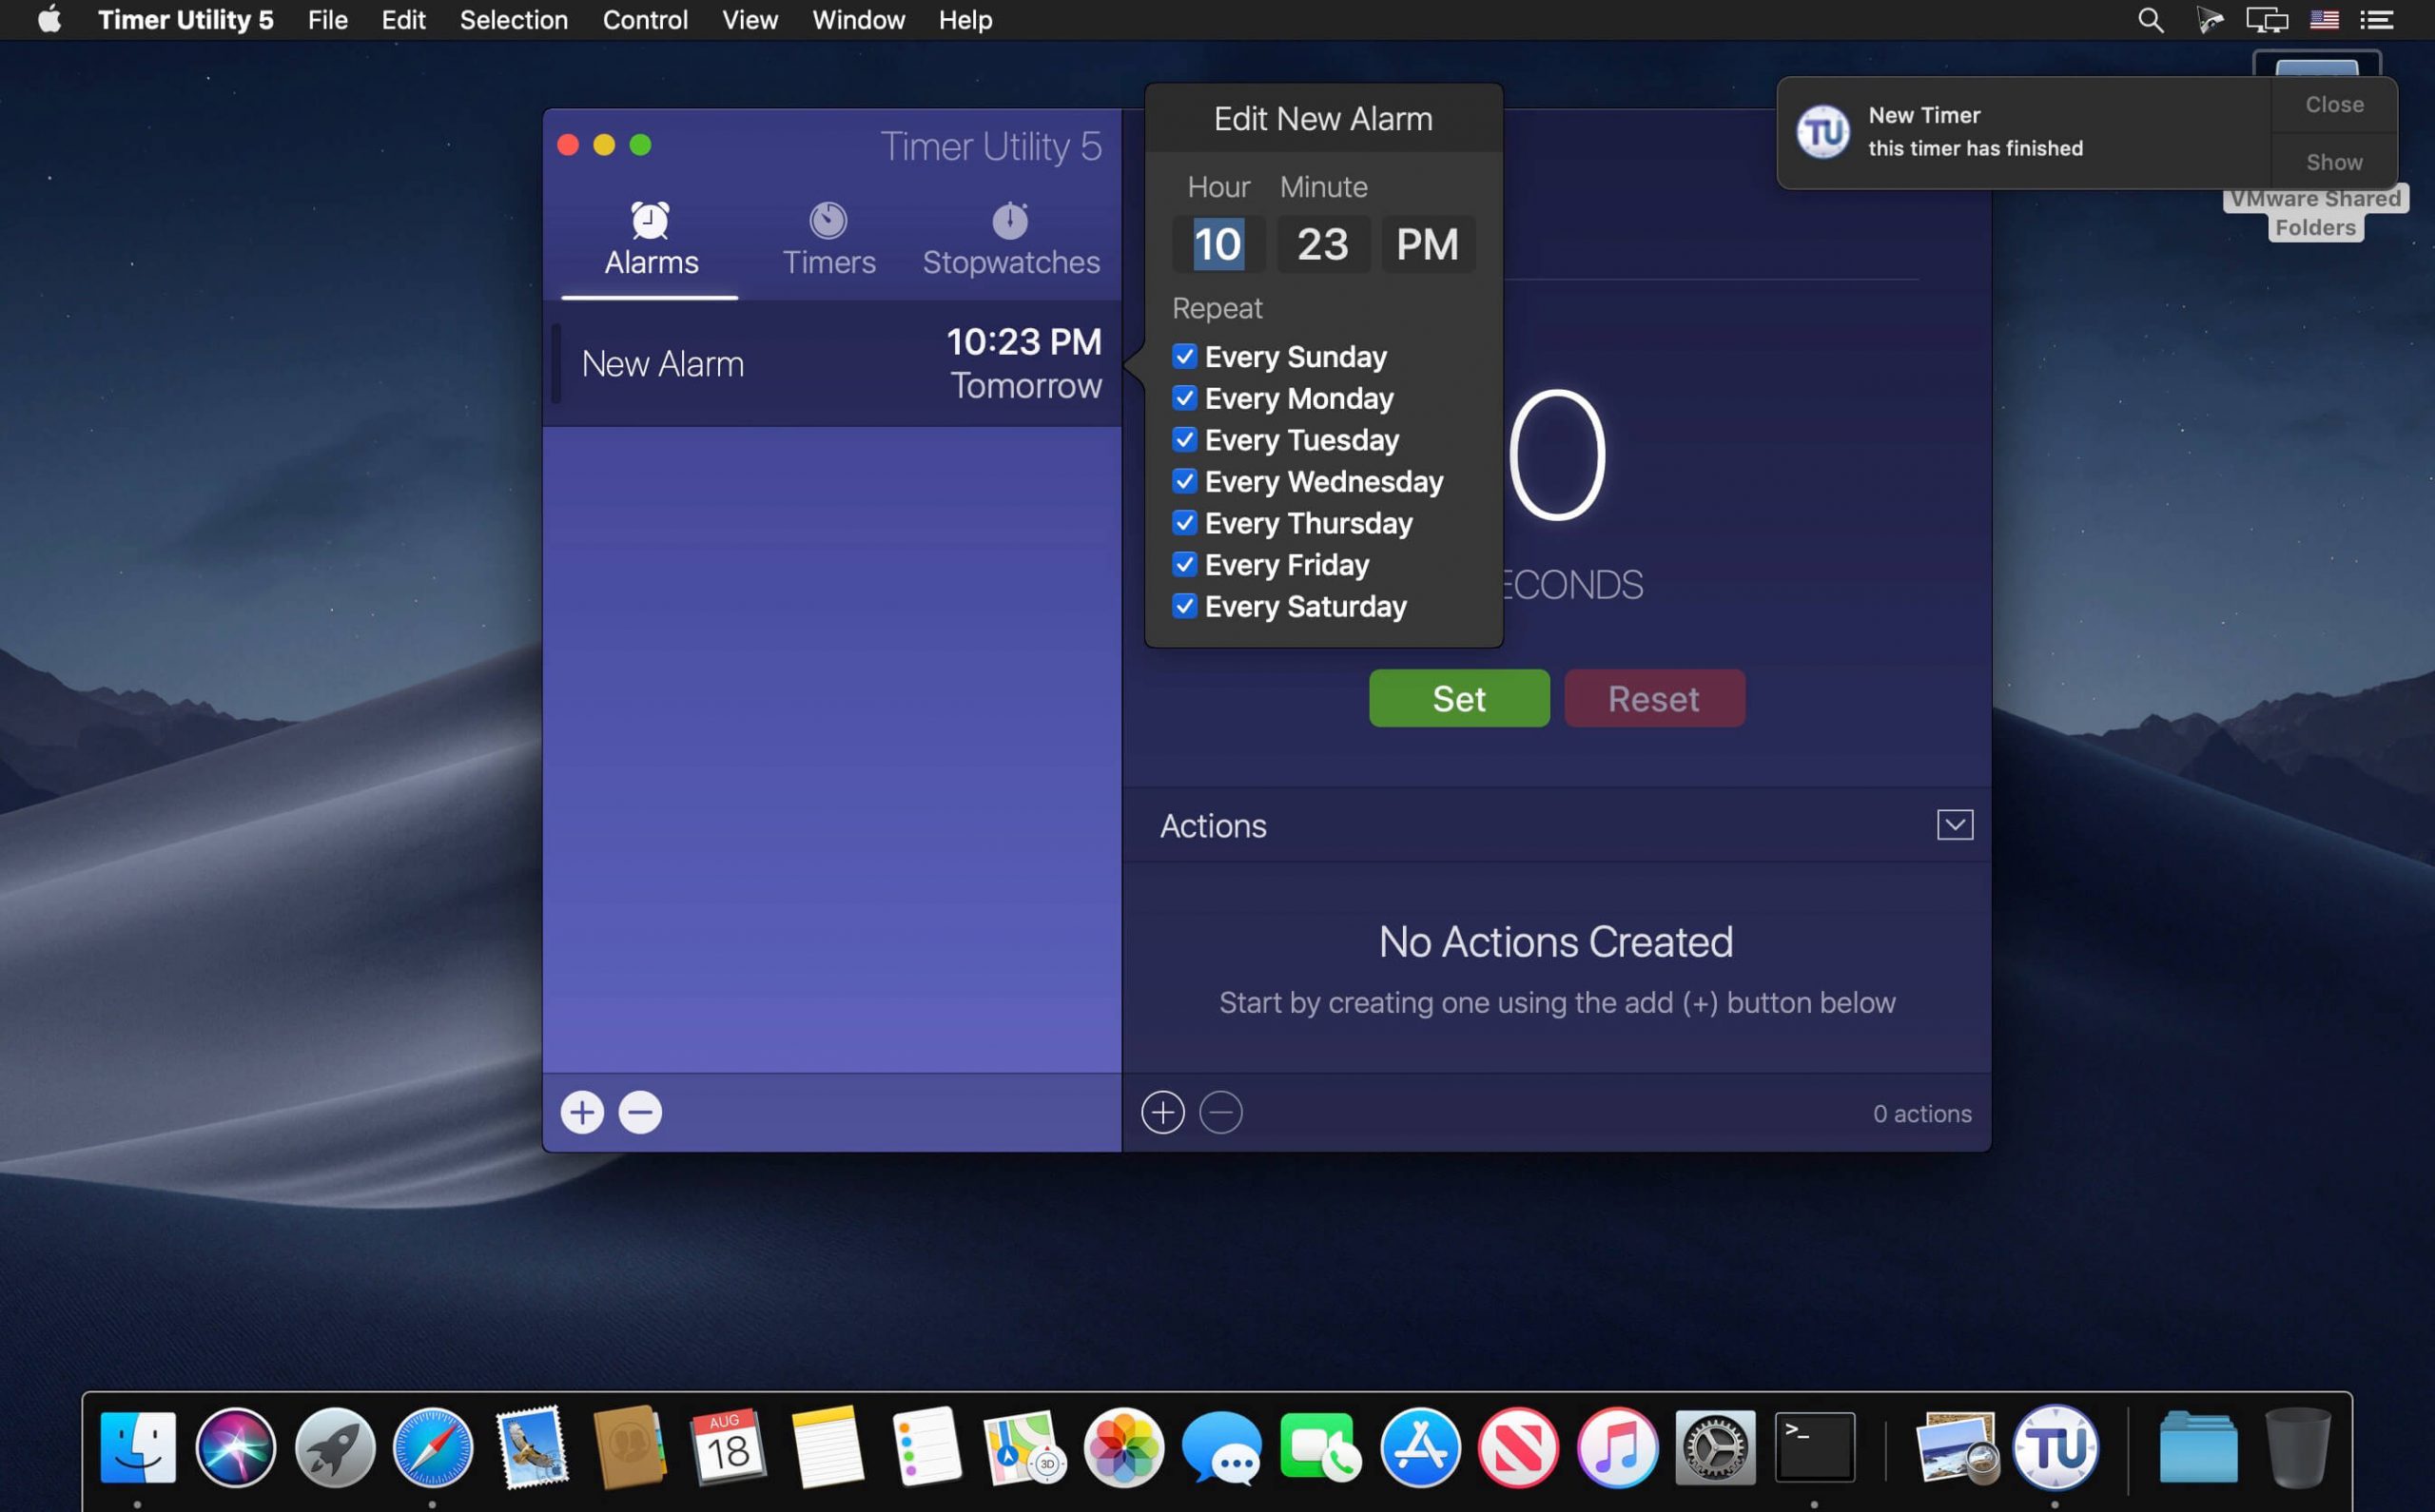
Task: Remove the selected alarm with minus button
Action: coord(640,1112)
